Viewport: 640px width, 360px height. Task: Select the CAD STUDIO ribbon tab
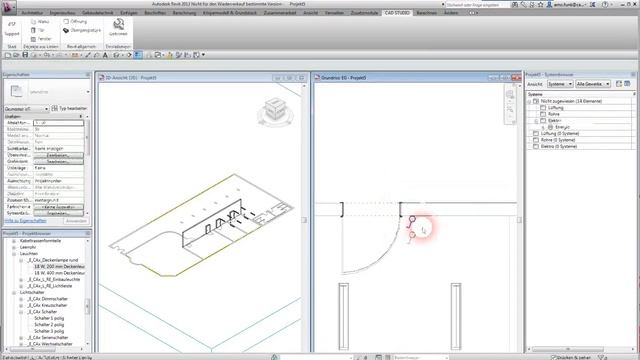(397, 13)
